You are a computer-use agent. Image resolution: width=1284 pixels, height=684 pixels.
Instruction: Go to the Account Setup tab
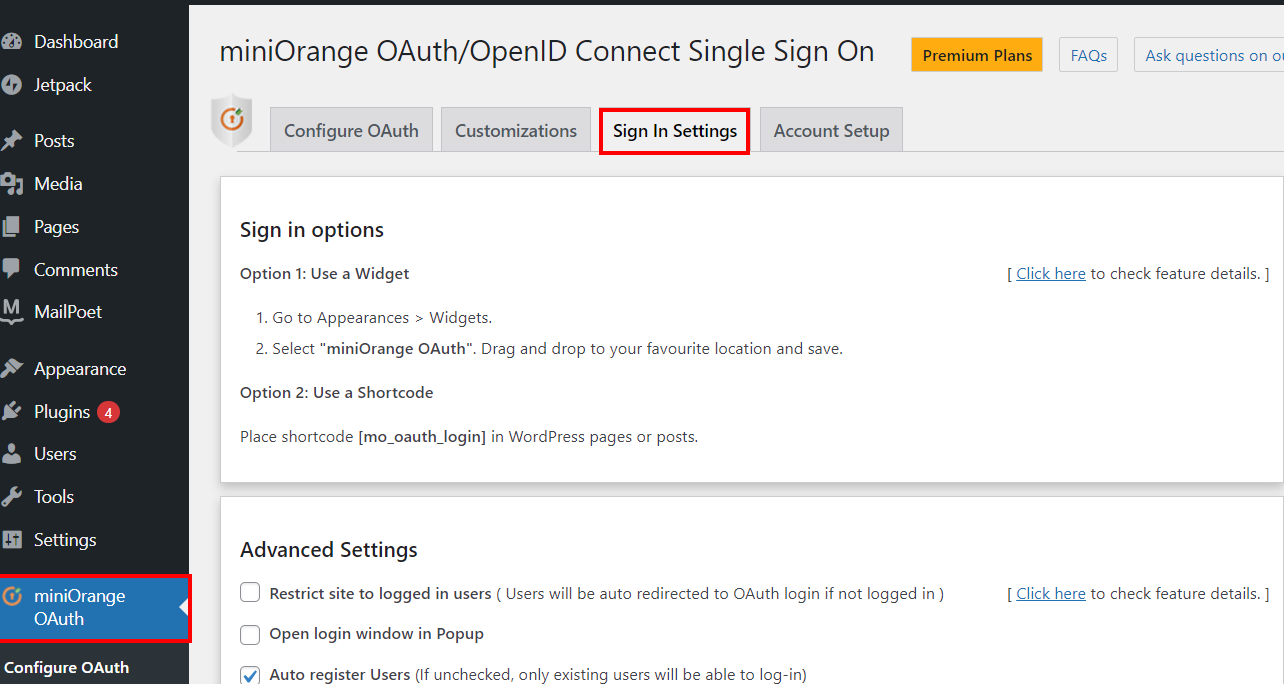pyautogui.click(x=831, y=130)
